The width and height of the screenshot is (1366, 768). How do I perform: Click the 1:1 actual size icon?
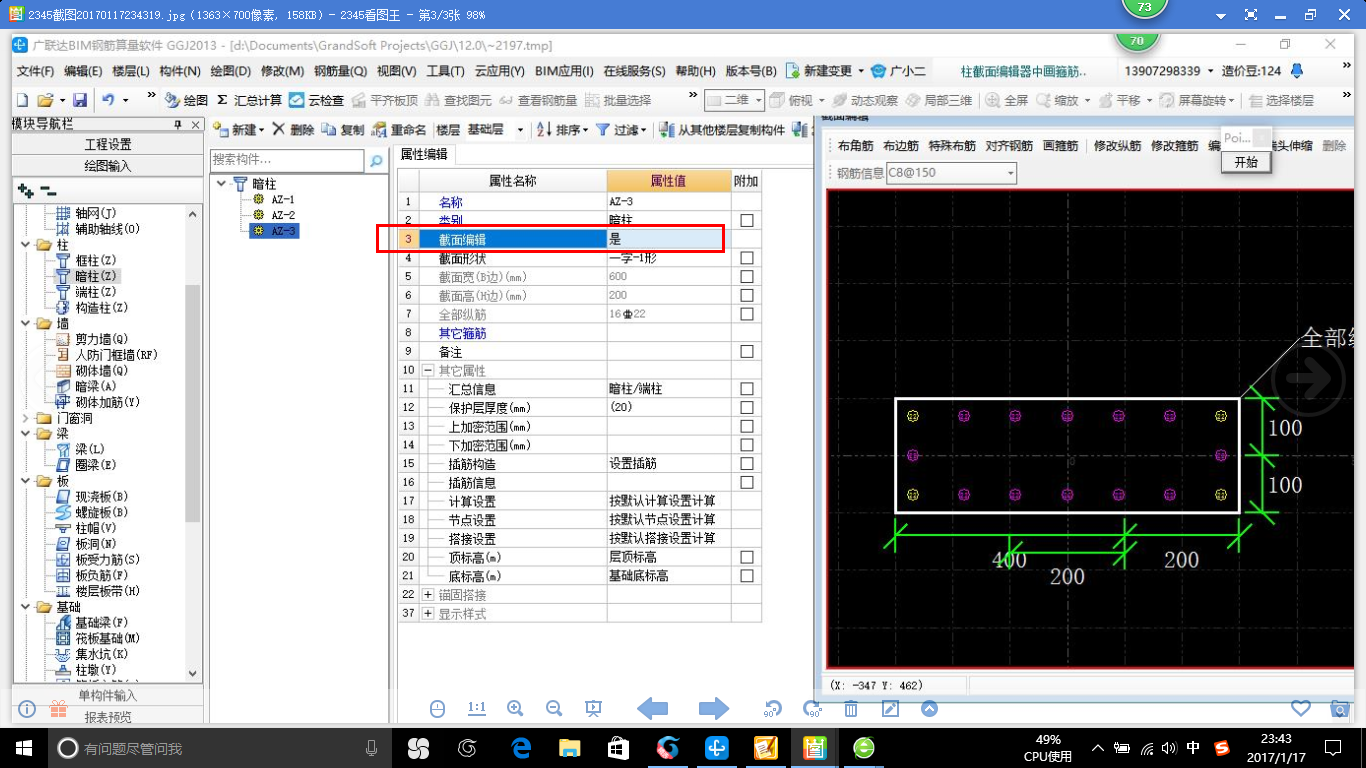point(476,708)
